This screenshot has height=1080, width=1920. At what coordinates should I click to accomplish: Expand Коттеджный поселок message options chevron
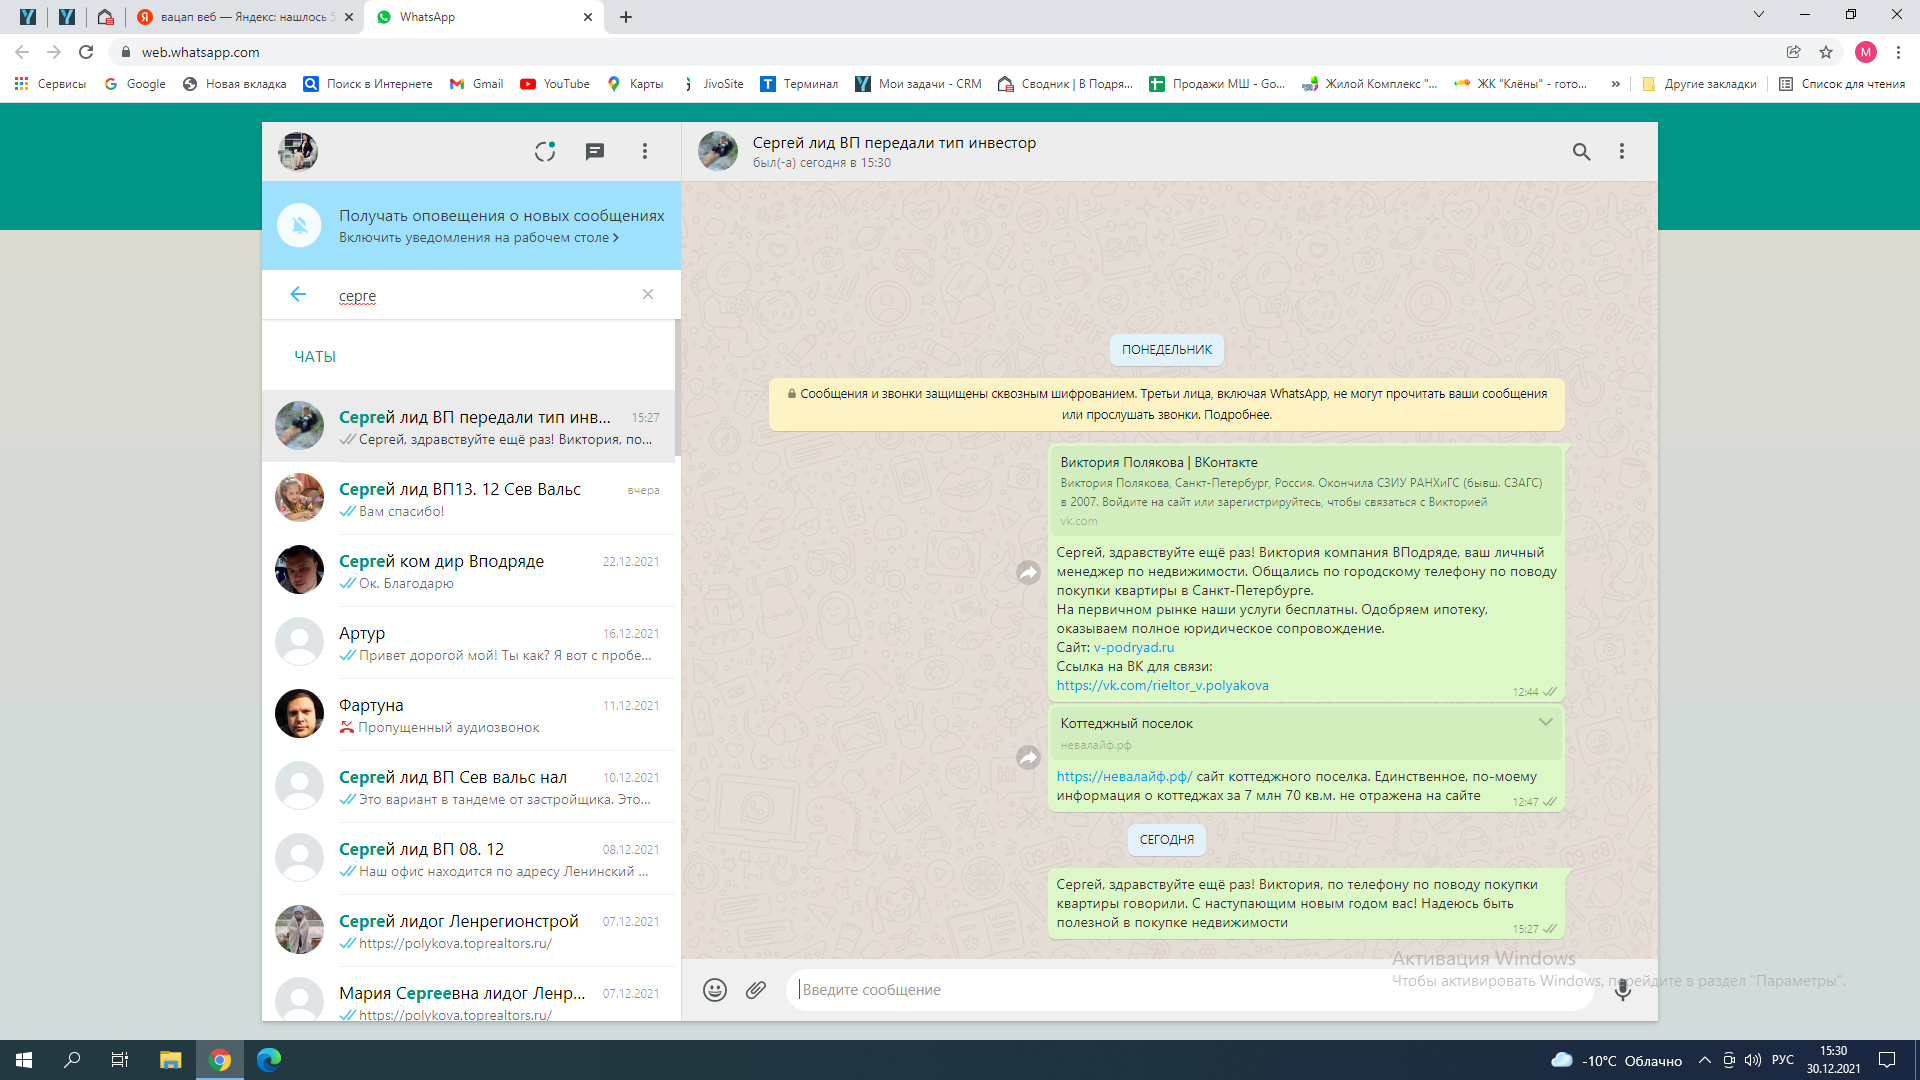[1545, 722]
